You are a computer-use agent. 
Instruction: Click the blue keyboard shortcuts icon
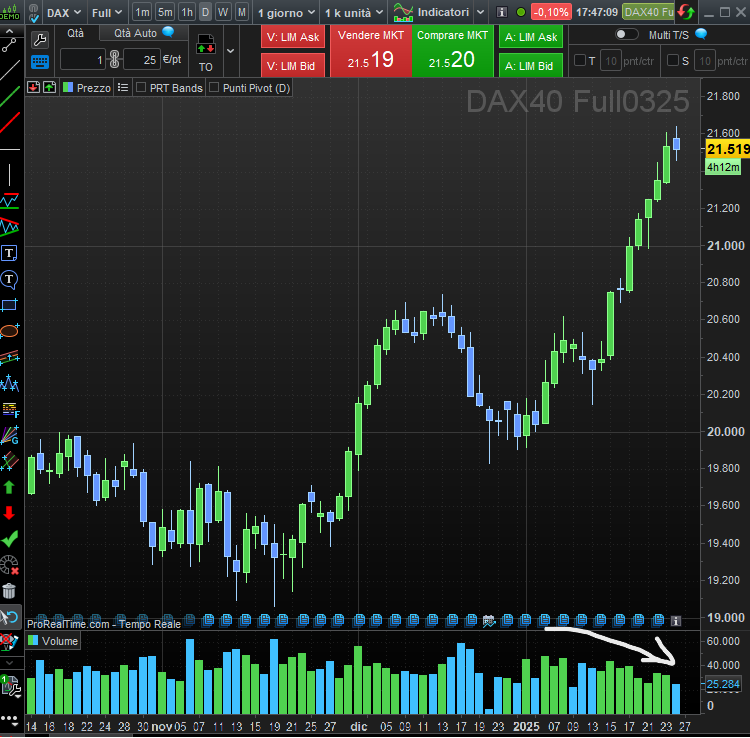[40, 61]
